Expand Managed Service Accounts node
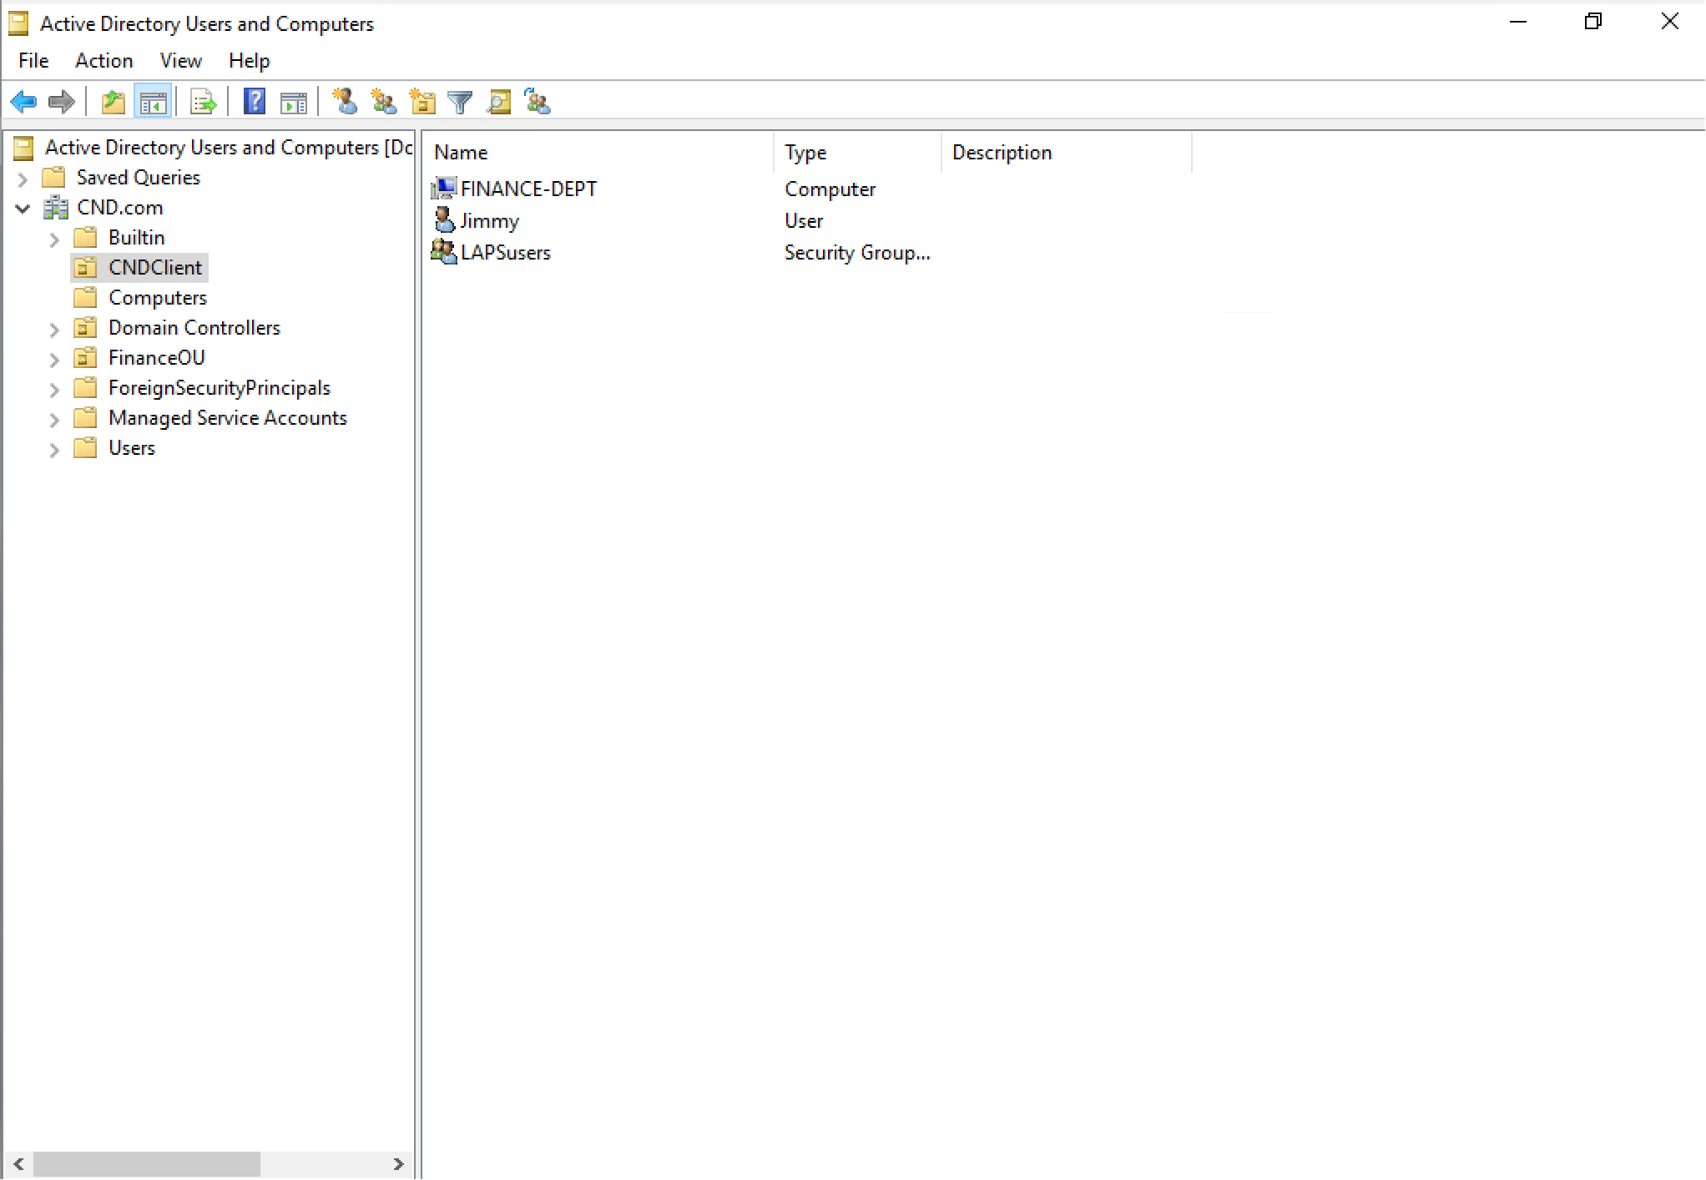Screen dimensions: 1706x1180 (x=54, y=419)
